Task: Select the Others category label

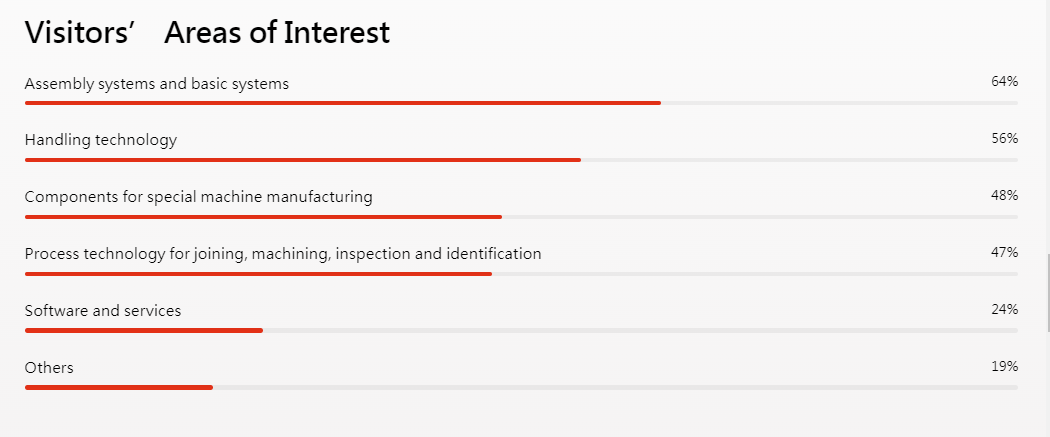Action: pyautogui.click(x=49, y=367)
